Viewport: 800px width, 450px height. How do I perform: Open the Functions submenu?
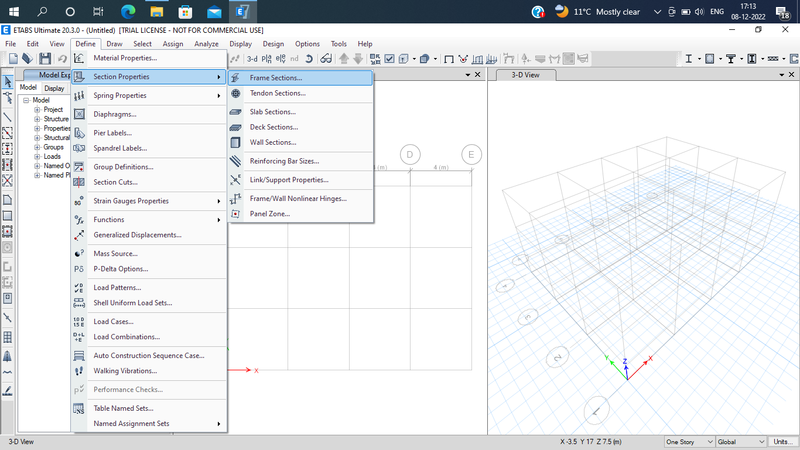click(x=149, y=219)
